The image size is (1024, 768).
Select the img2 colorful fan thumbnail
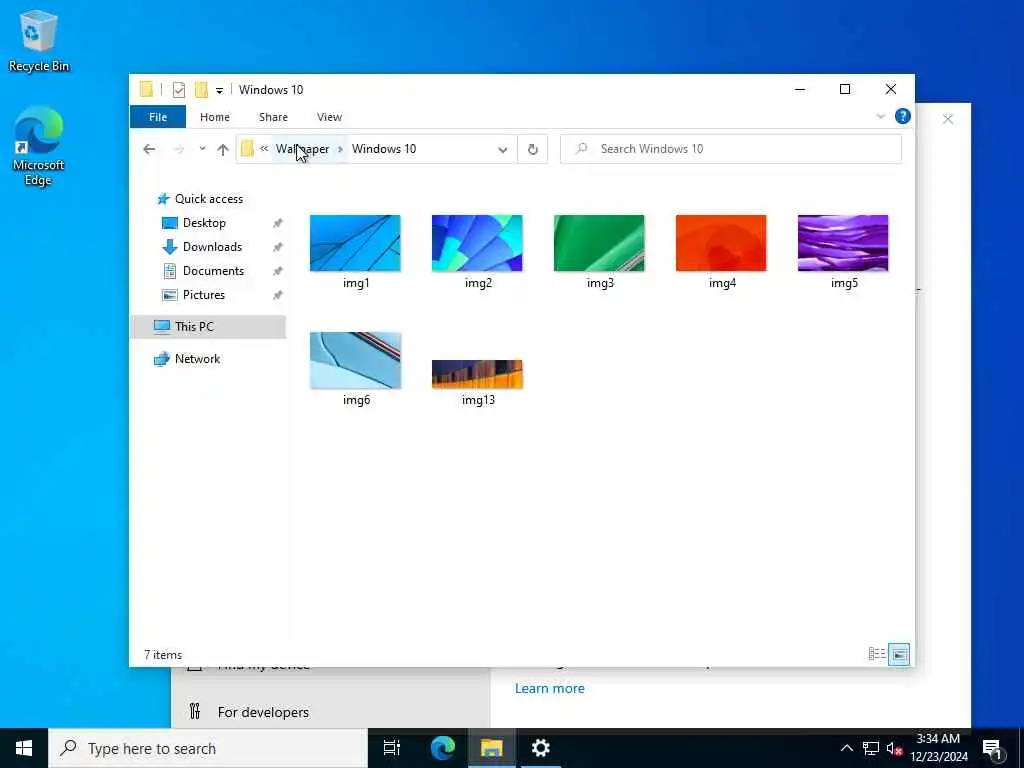[477, 243]
